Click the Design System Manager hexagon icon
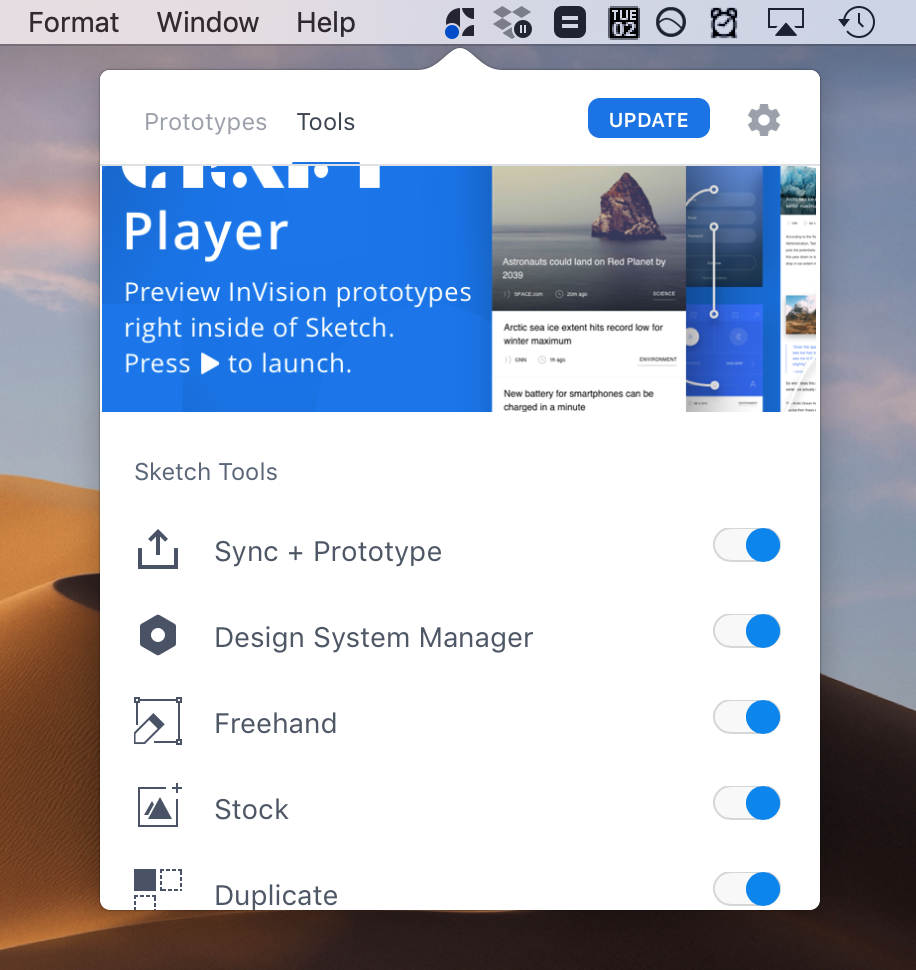 tap(158, 635)
